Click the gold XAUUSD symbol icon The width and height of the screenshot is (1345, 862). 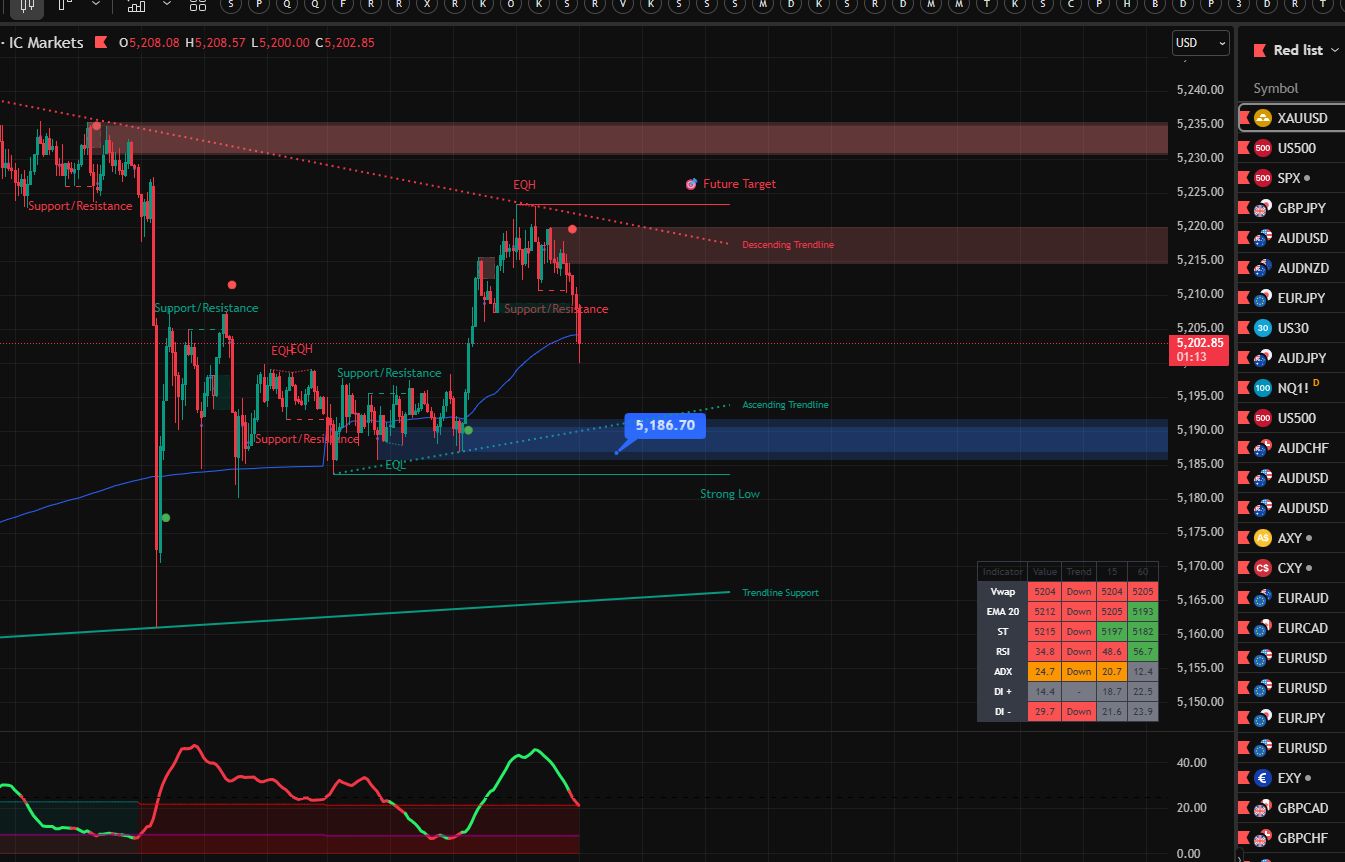pyautogui.click(x=1262, y=118)
